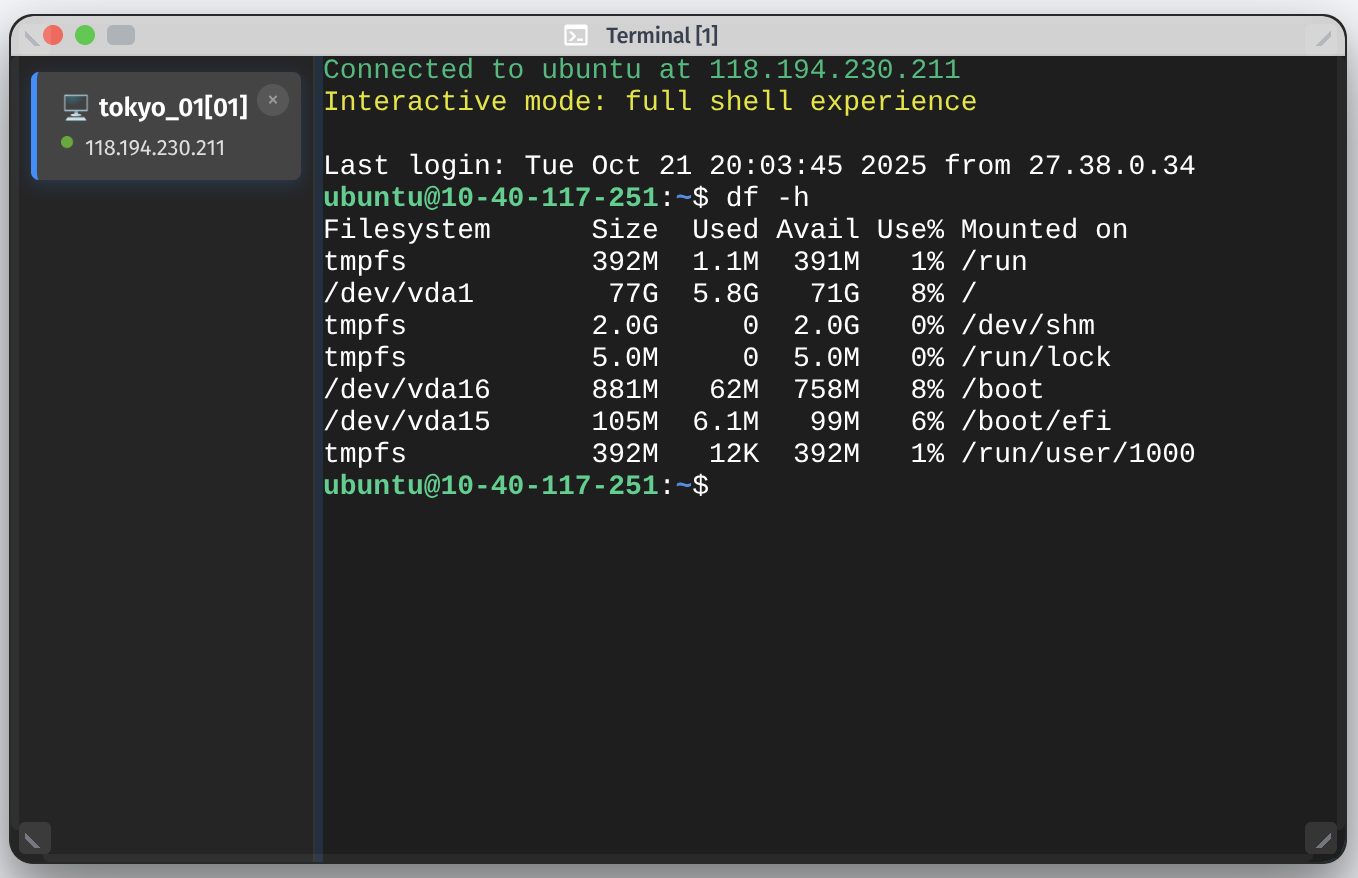1358x878 pixels.
Task: Click the green connection status dot
Action: click(67, 142)
